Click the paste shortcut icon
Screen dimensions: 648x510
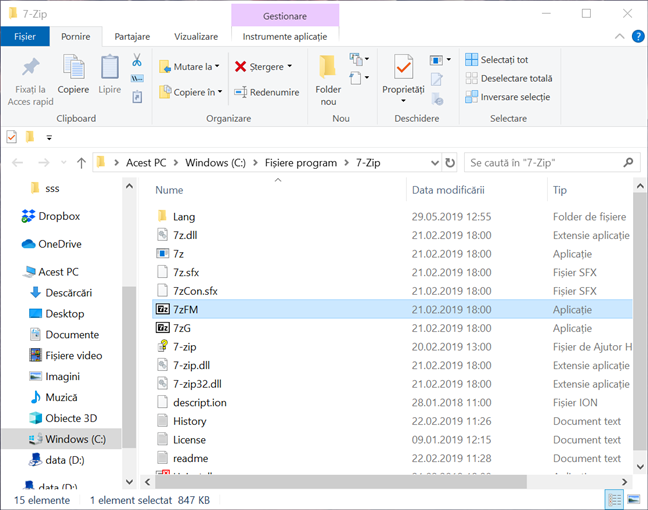137,97
